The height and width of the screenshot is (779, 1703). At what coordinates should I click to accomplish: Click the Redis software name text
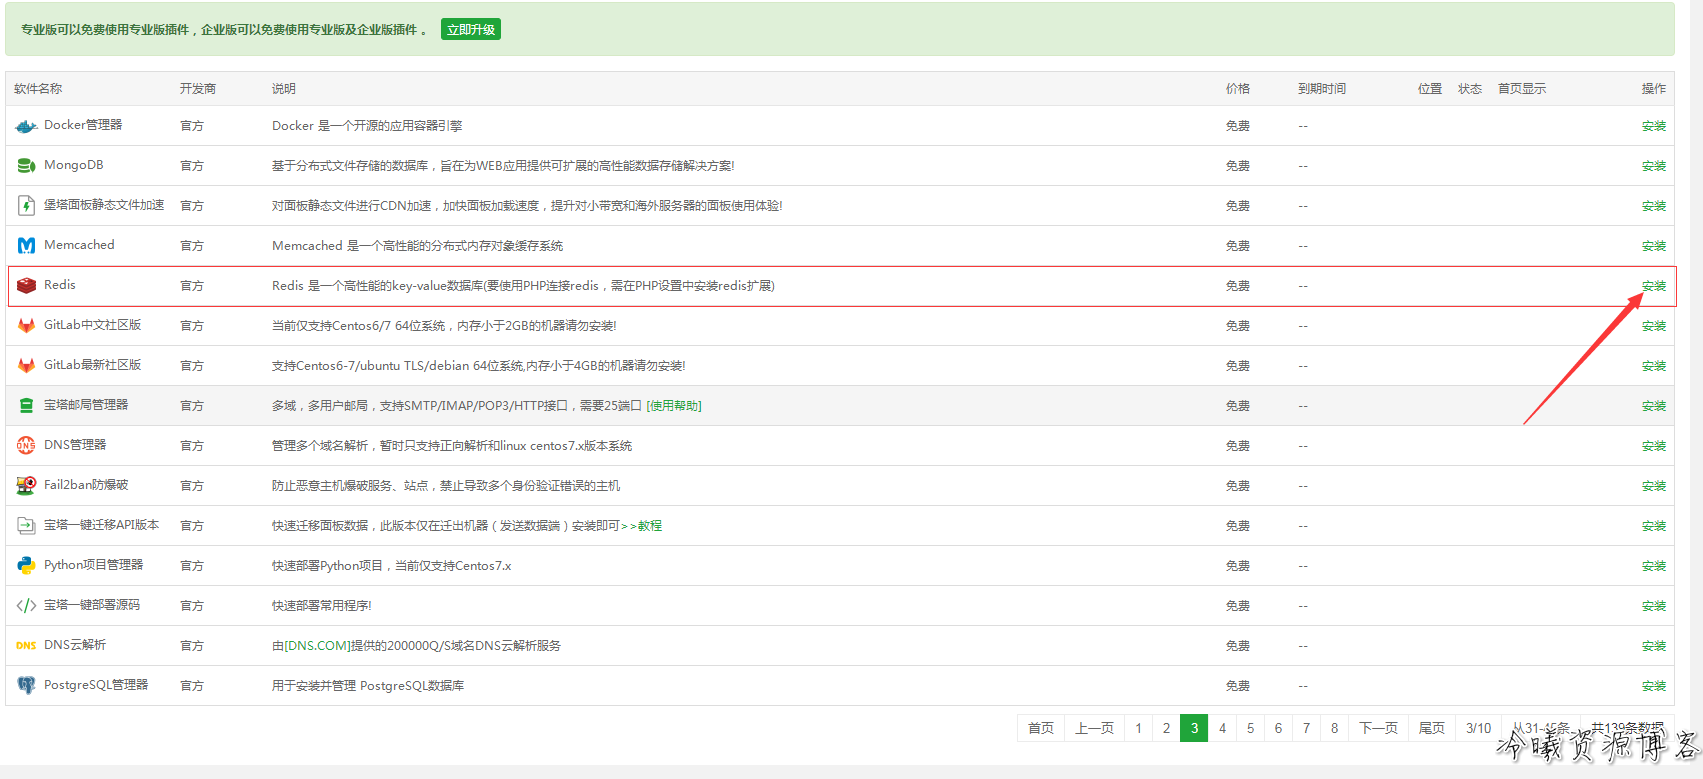(60, 285)
